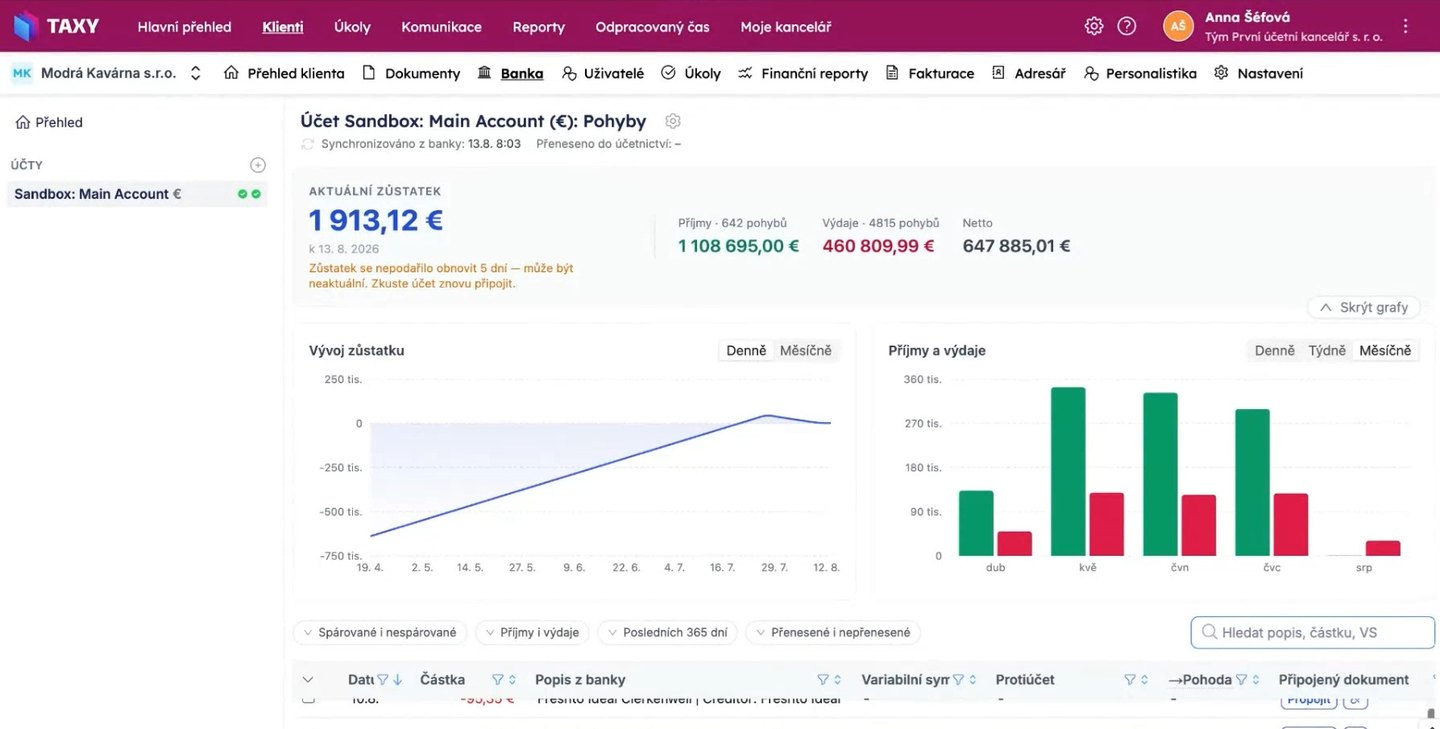Select the Banka tab
The image size is (1440, 729).
[511, 73]
